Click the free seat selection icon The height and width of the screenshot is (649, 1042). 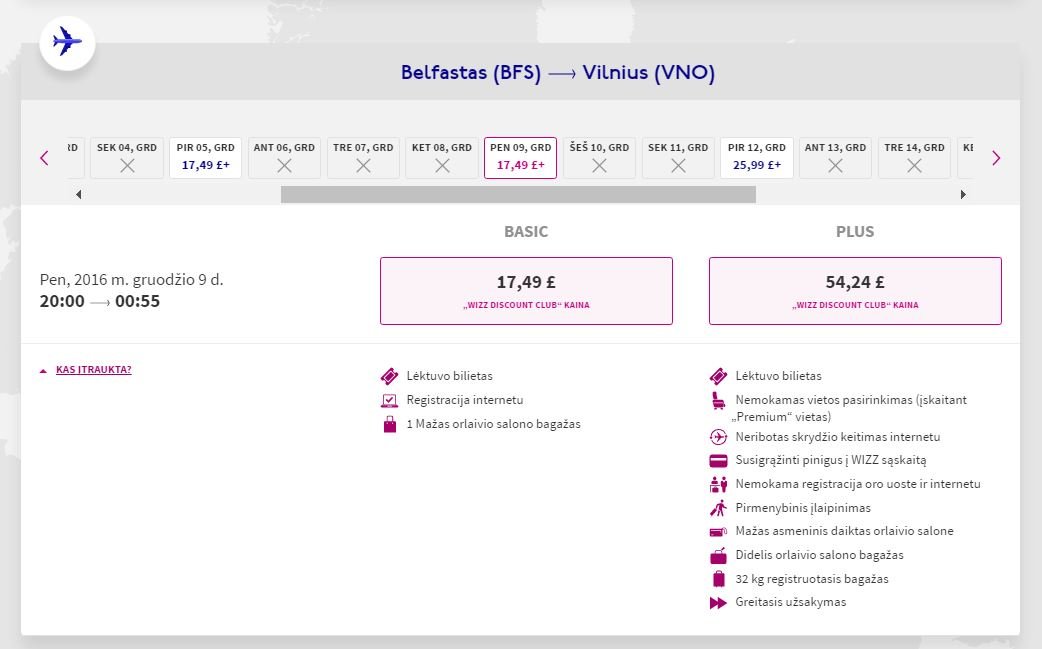click(718, 401)
